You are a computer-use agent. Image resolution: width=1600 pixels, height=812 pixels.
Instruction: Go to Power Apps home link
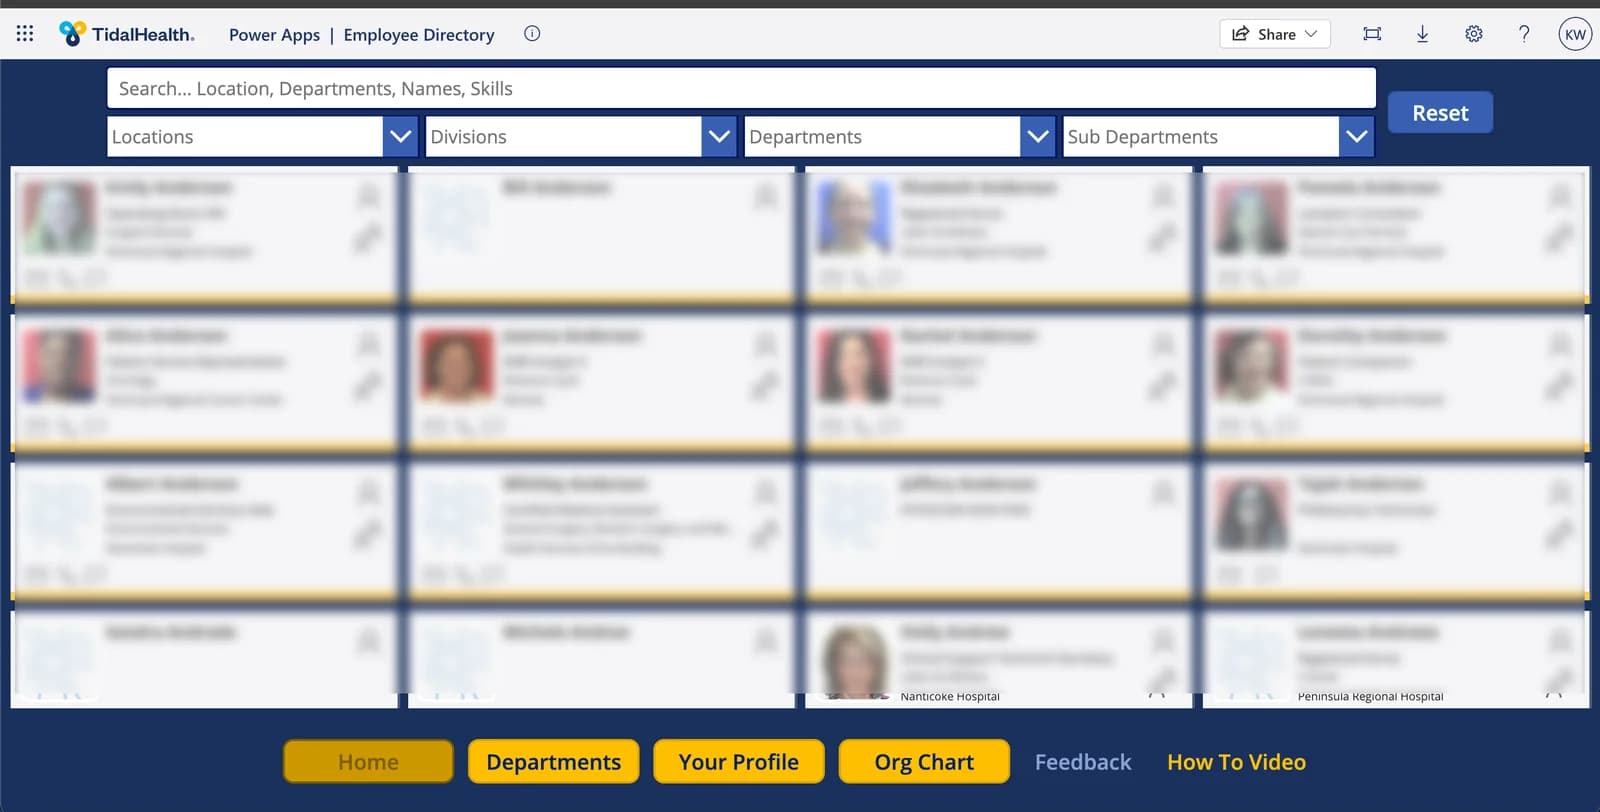pos(274,35)
